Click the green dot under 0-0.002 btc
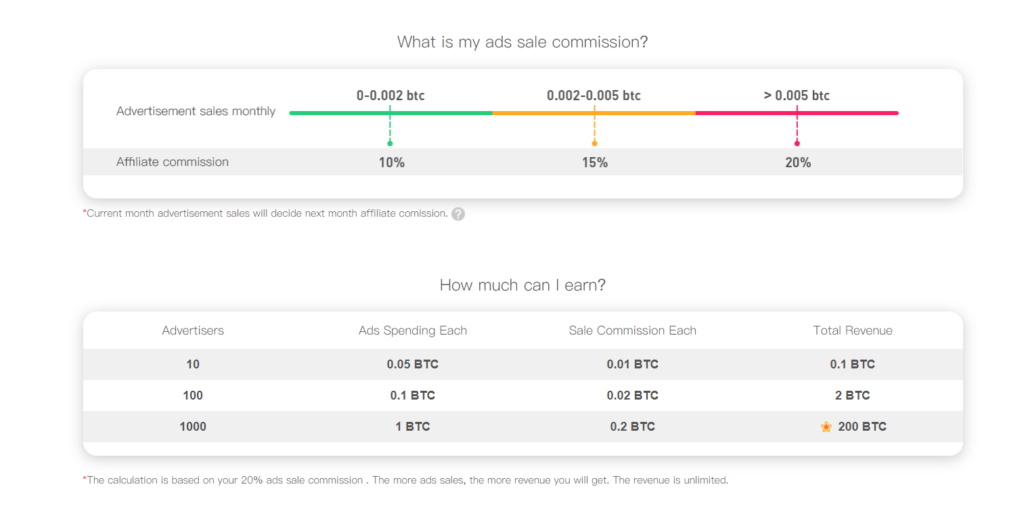The width and height of the screenshot is (1024, 514). click(390, 143)
